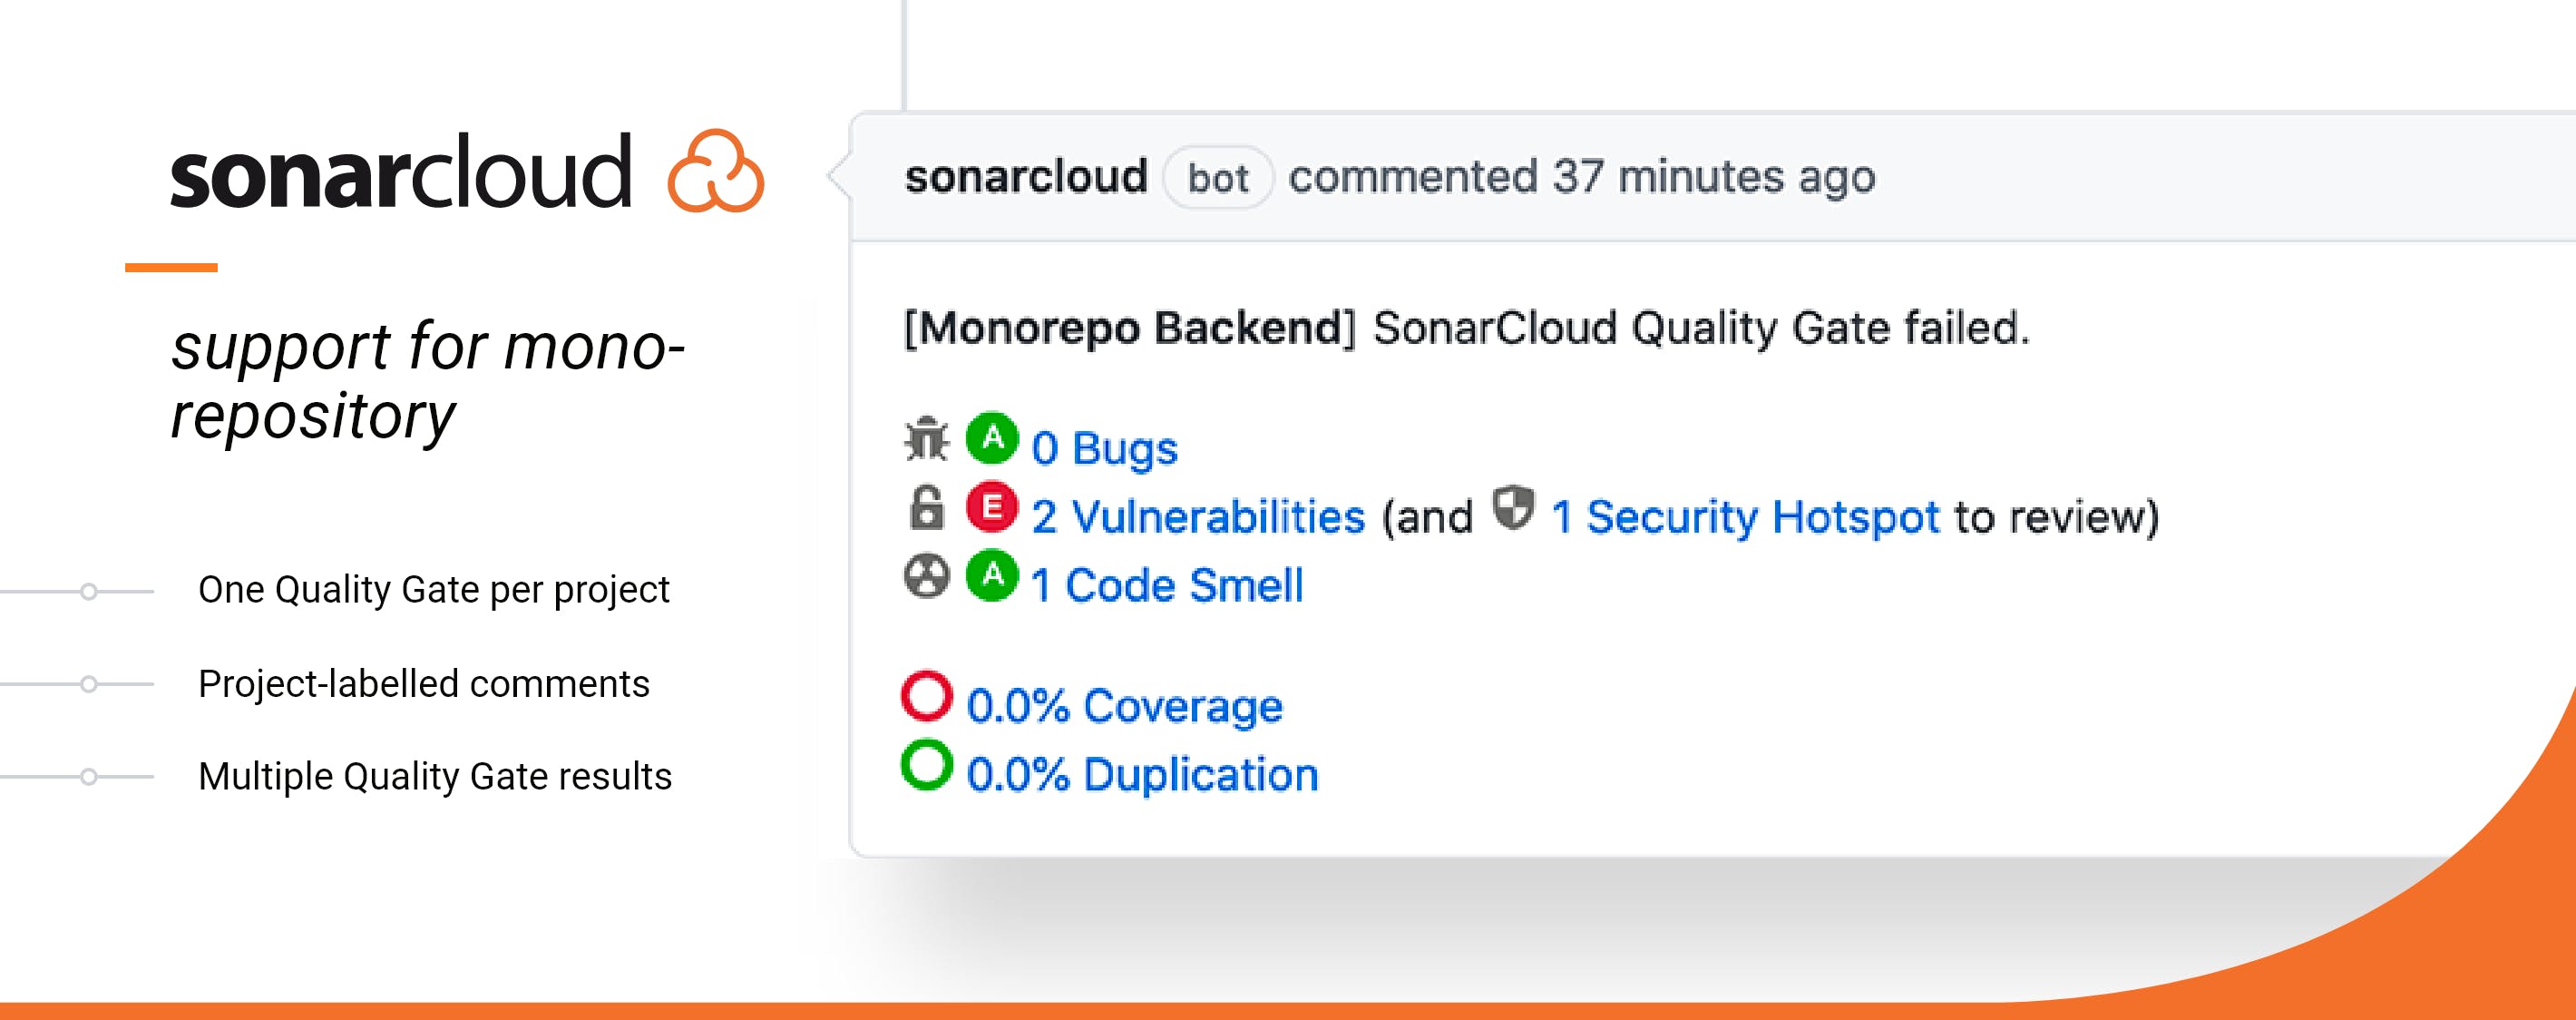Click the sonarcloud comment author name
Viewport: 2576px width, 1020px height.
coord(1026,177)
